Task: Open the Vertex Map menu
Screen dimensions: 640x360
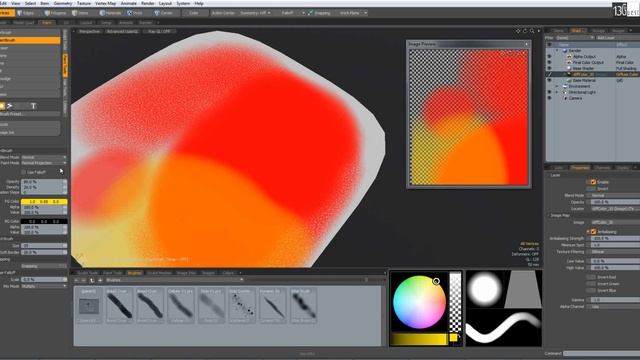Action: (106, 3)
